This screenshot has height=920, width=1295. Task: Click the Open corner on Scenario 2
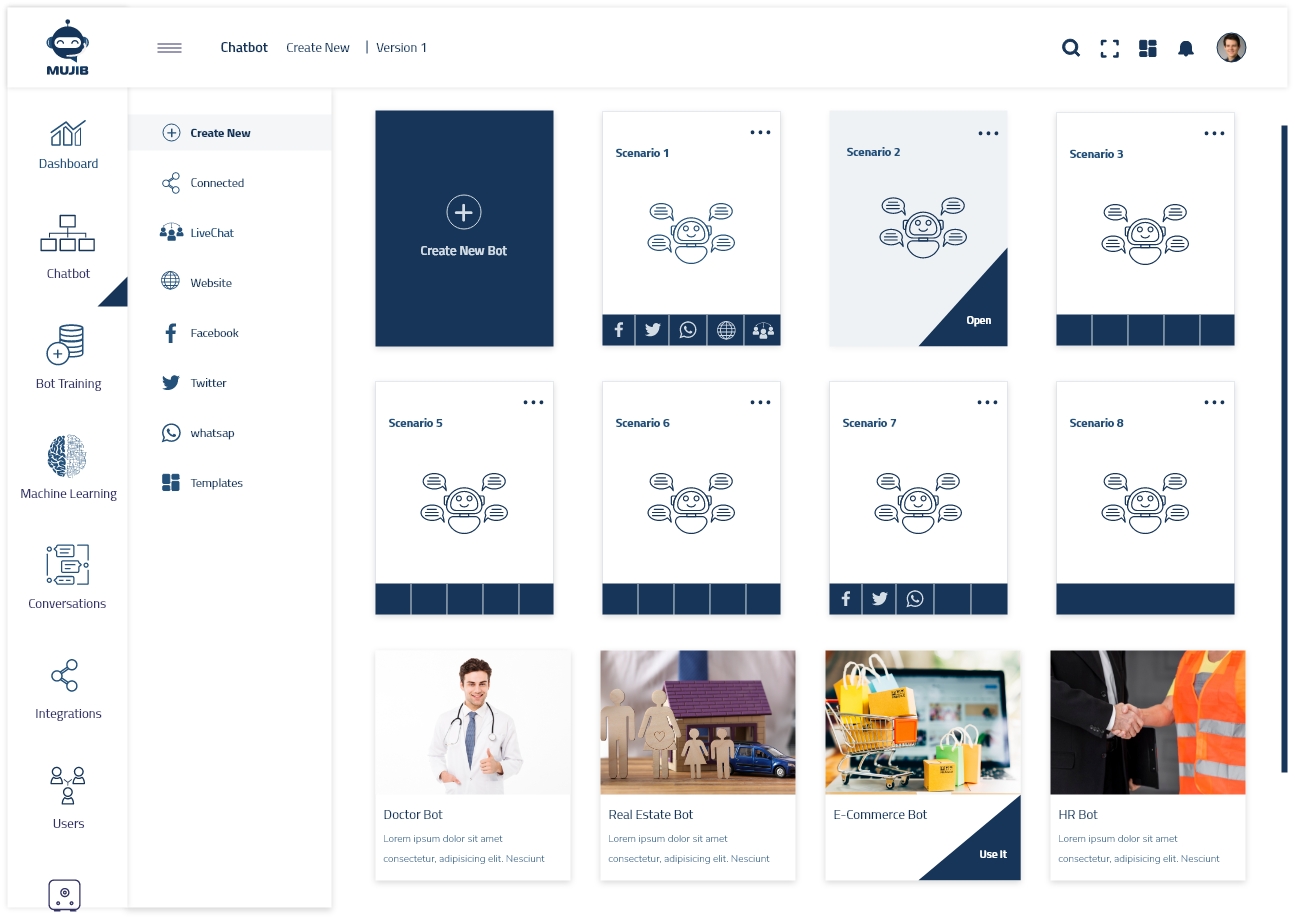[x=978, y=320]
